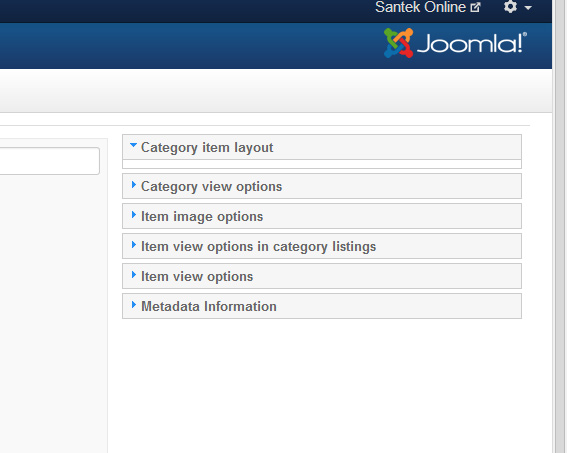This screenshot has width=567, height=453.
Task: Click the external link icon next to Santek Online
Action: 475,7
